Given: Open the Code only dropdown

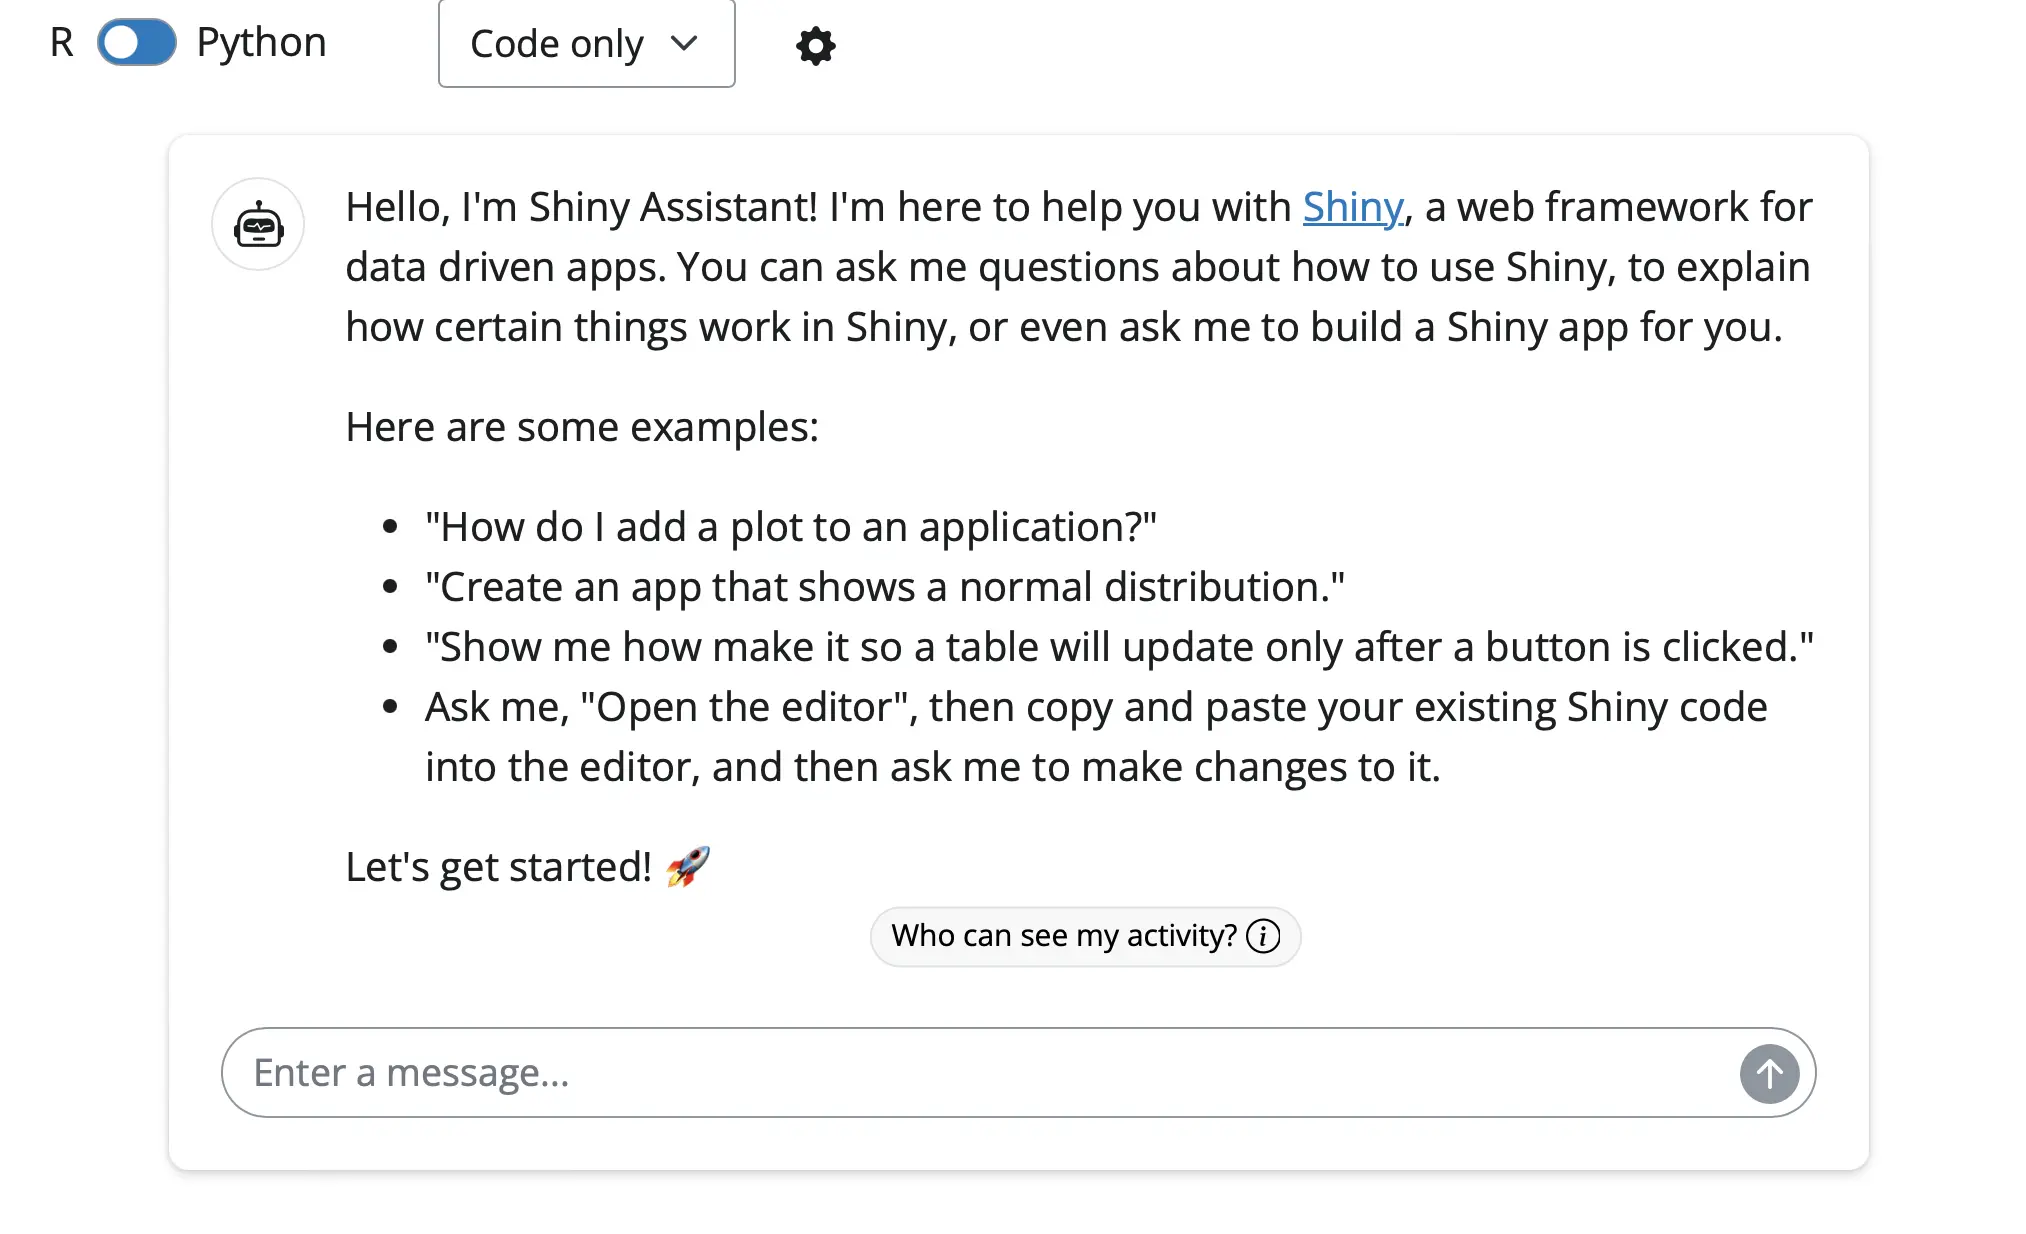Looking at the screenshot, I should [x=586, y=43].
